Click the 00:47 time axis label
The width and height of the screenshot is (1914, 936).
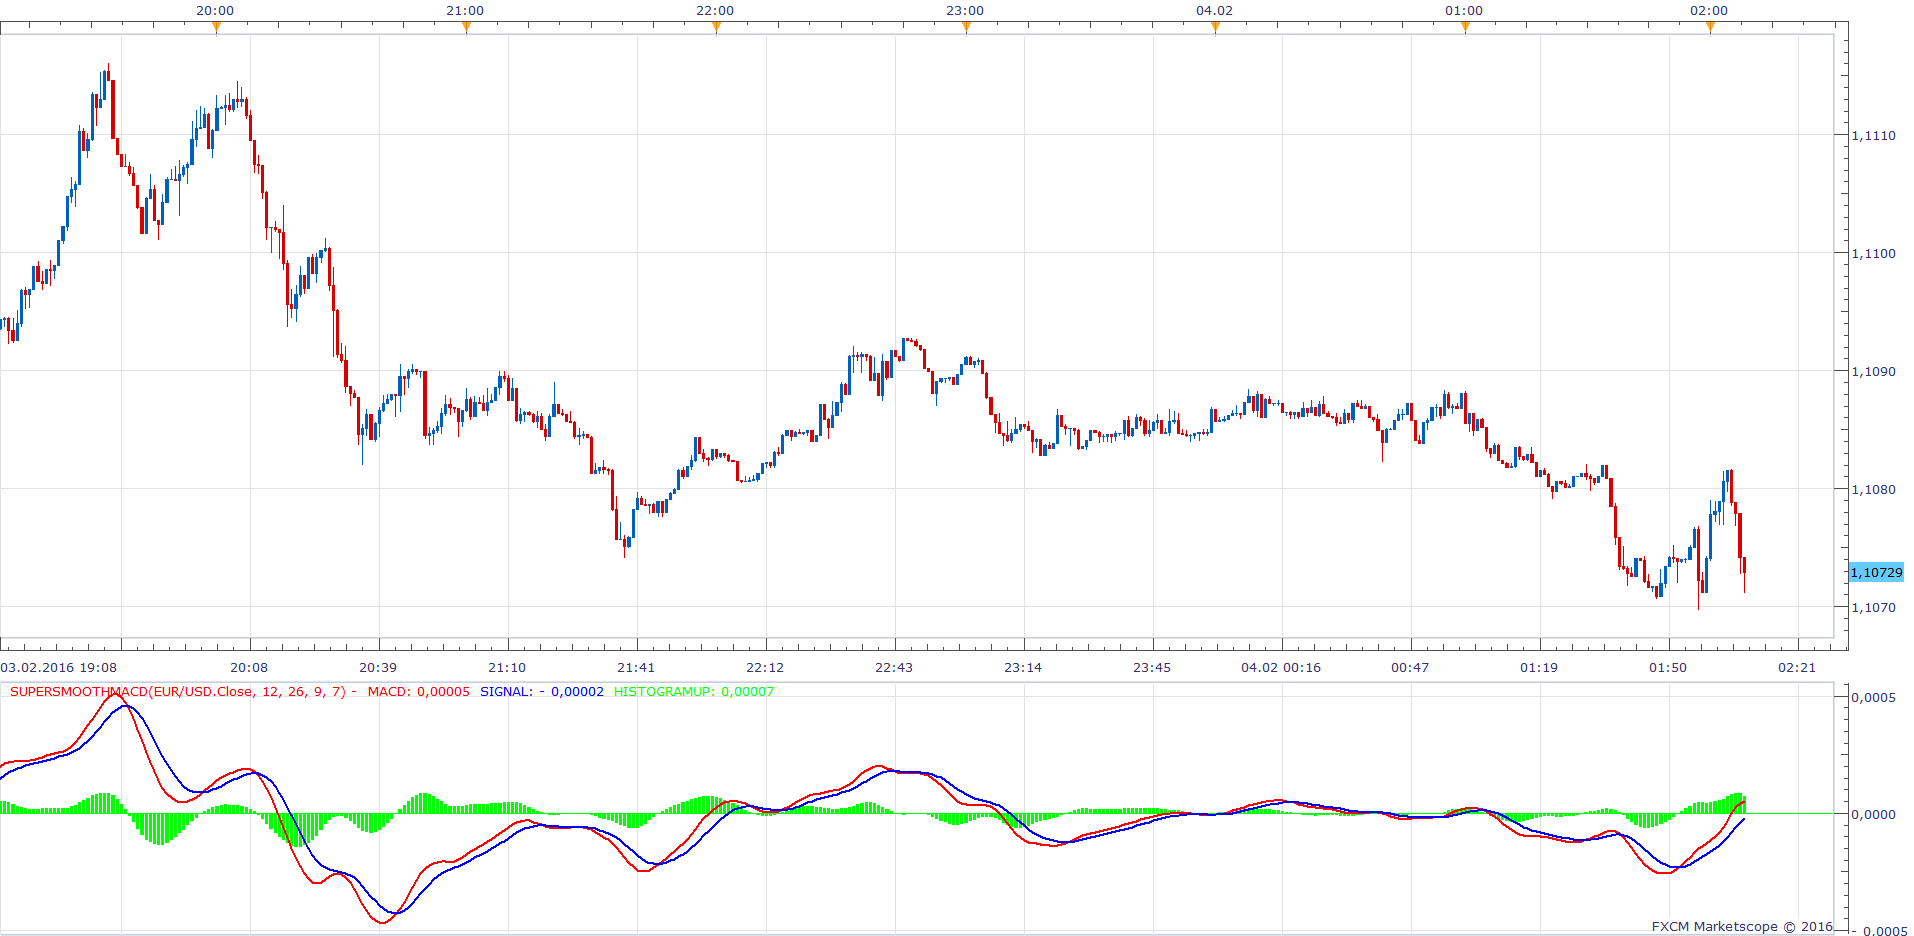[x=1410, y=667]
